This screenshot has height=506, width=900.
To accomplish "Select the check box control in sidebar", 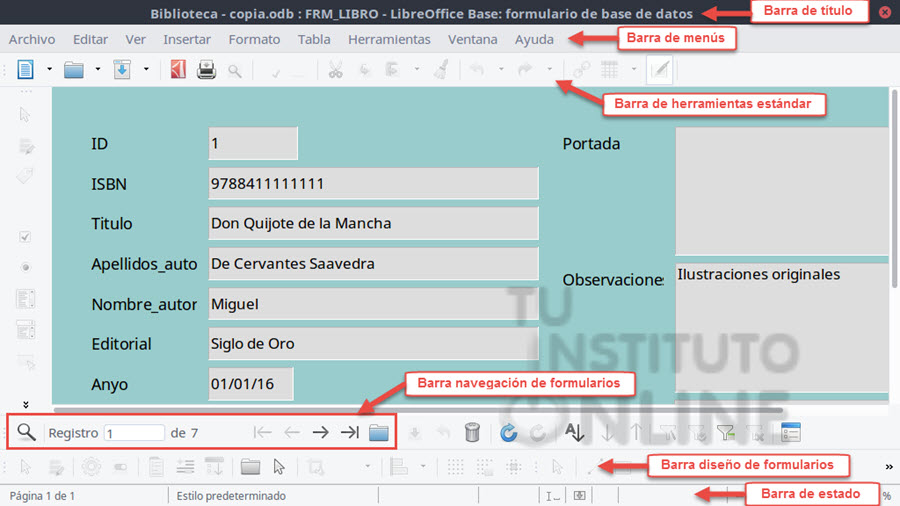I will 25,236.
